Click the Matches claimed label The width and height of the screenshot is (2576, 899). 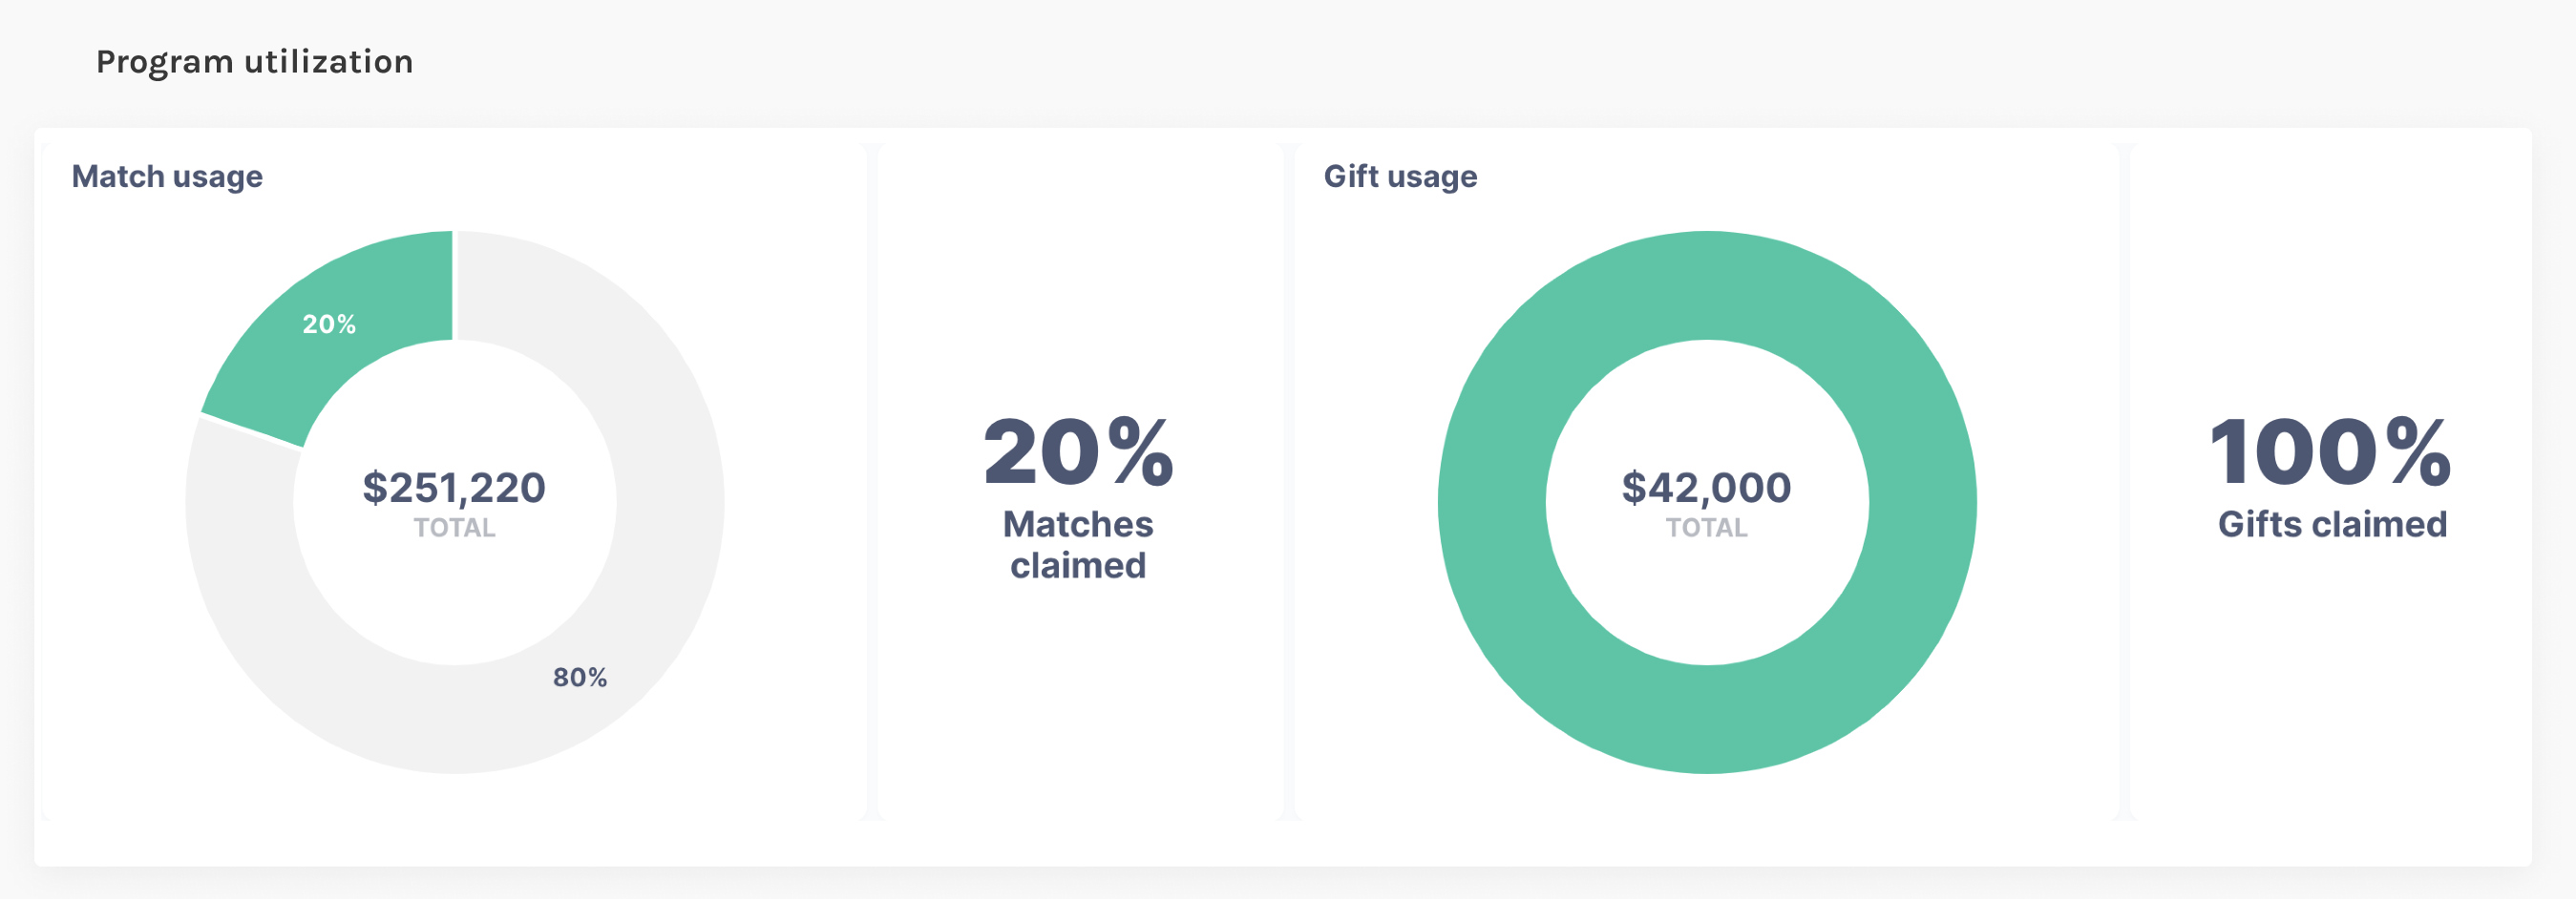(x=1078, y=545)
